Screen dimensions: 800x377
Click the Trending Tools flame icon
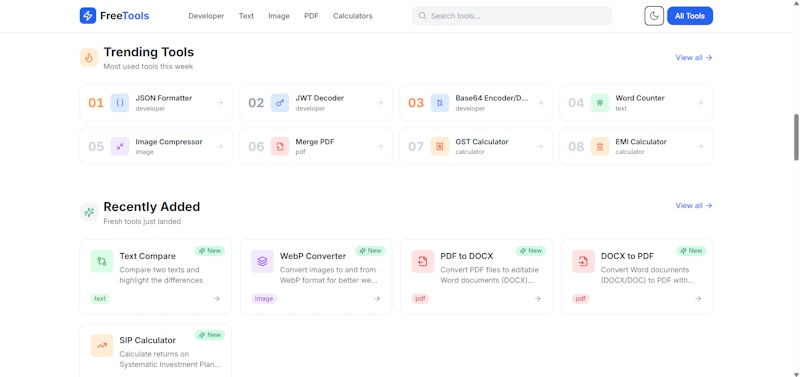point(89,58)
